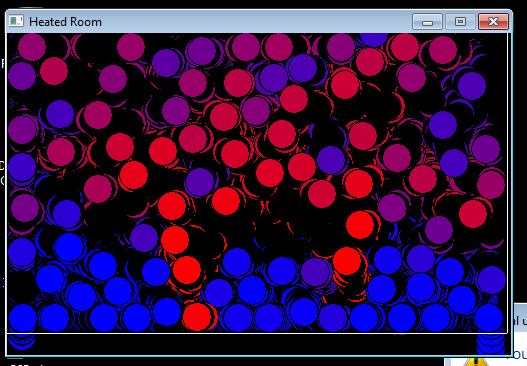
Task: Click the stacked blue ball below the floor line at right
Action: pyautogui.click(x=491, y=343)
